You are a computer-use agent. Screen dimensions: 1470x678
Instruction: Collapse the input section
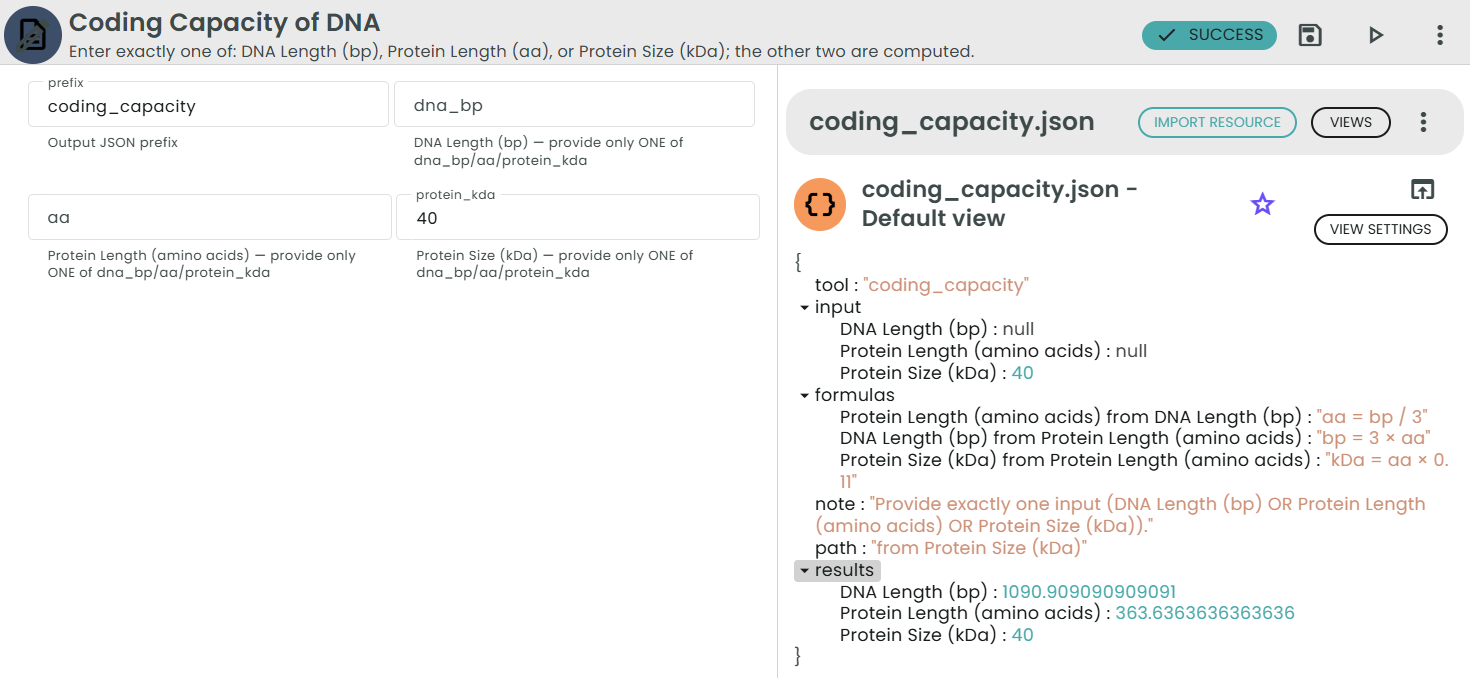coord(806,307)
